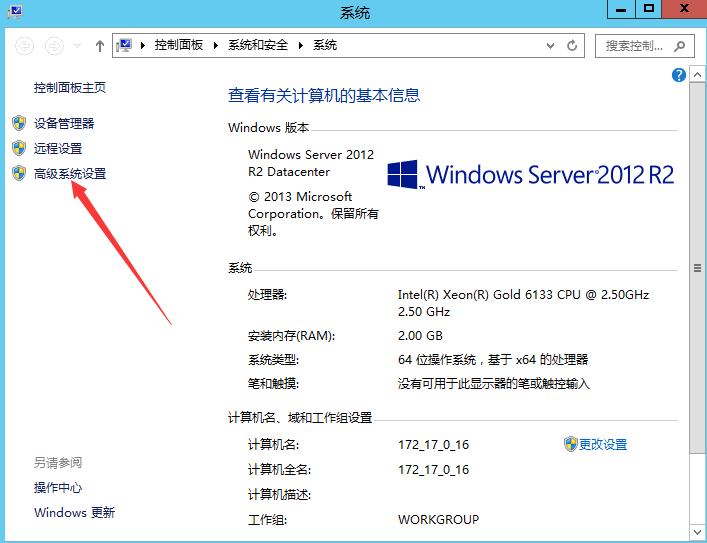This screenshot has height=543, width=707.
Task: Click the shield icon beside 远程设置
Action: 19,148
